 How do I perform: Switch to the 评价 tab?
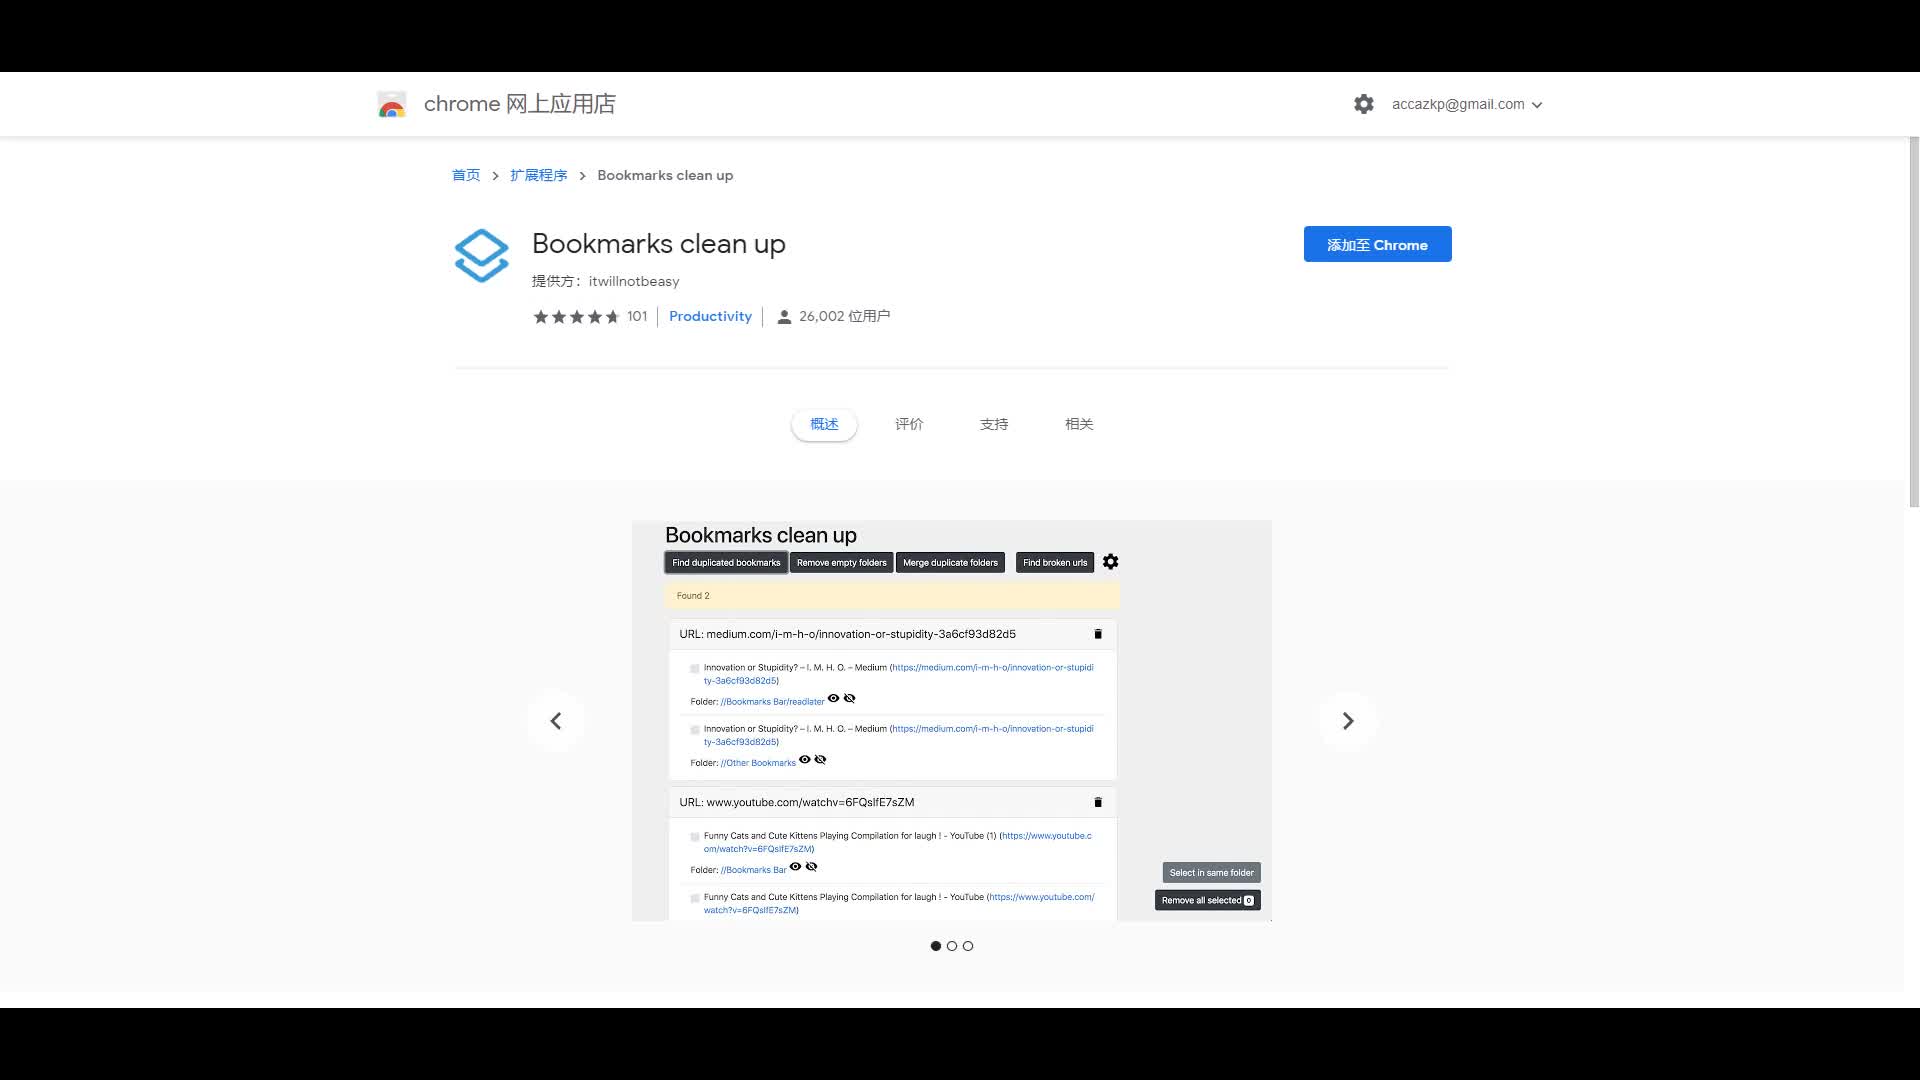(x=909, y=424)
